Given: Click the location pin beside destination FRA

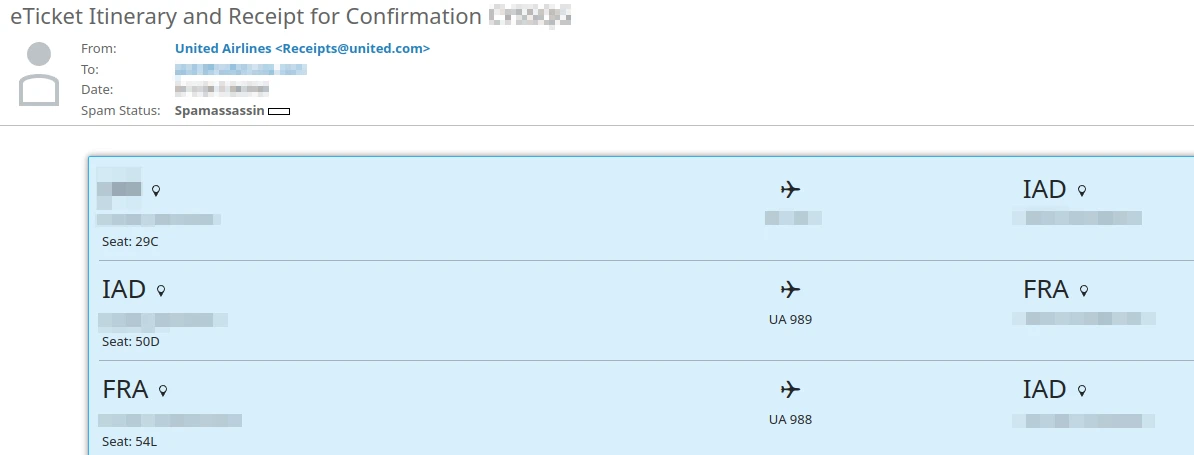Looking at the screenshot, I should pos(1084,291).
